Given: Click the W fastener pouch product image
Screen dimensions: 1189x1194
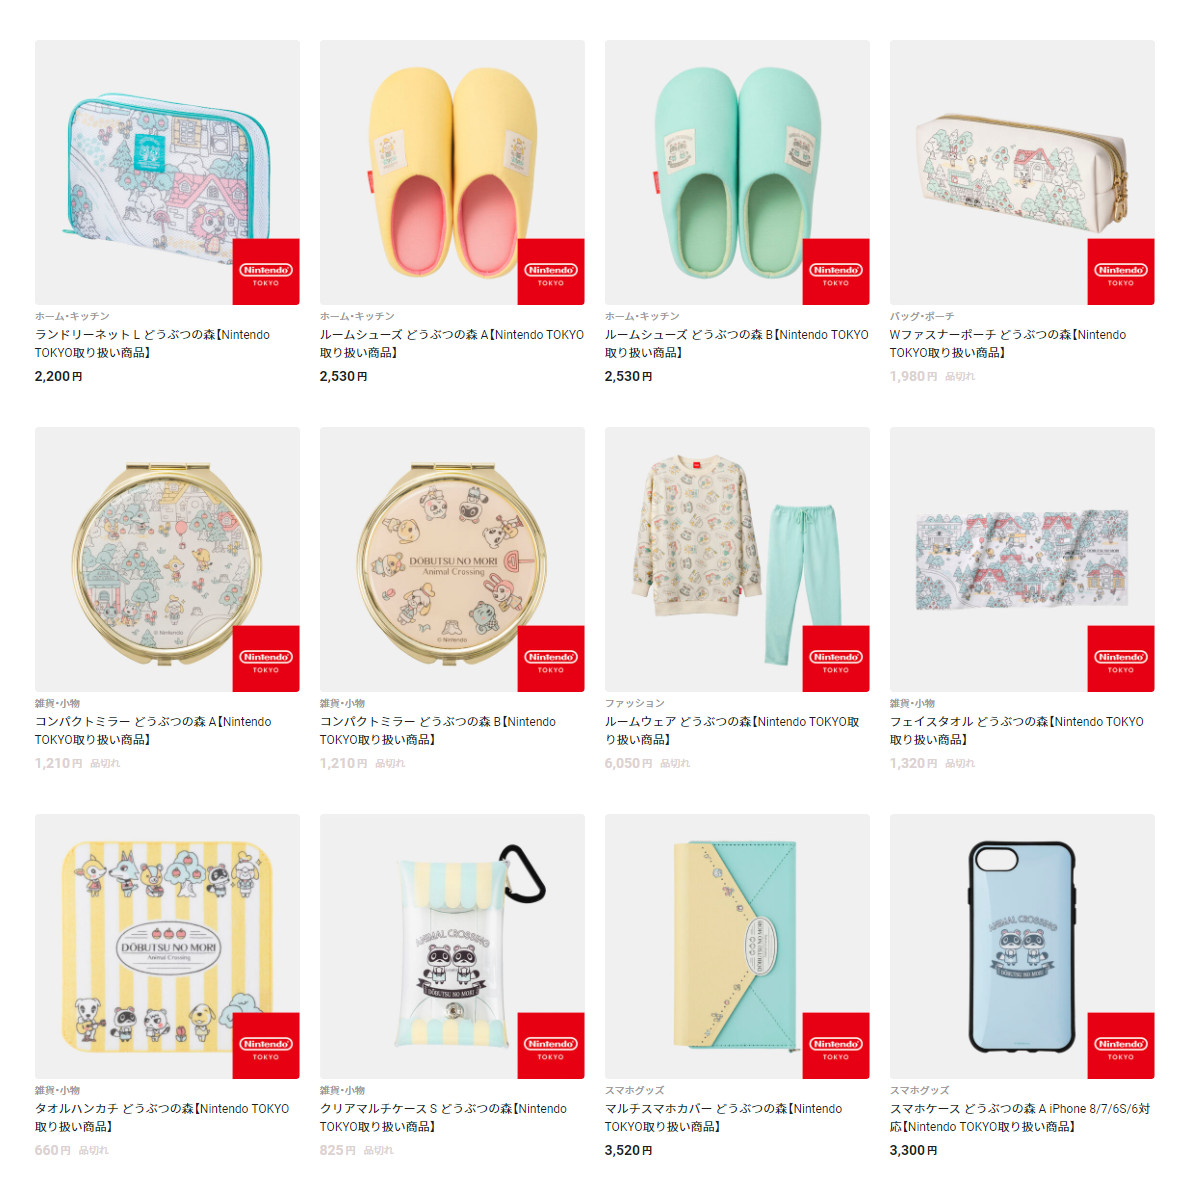Looking at the screenshot, I should (x=1021, y=172).
